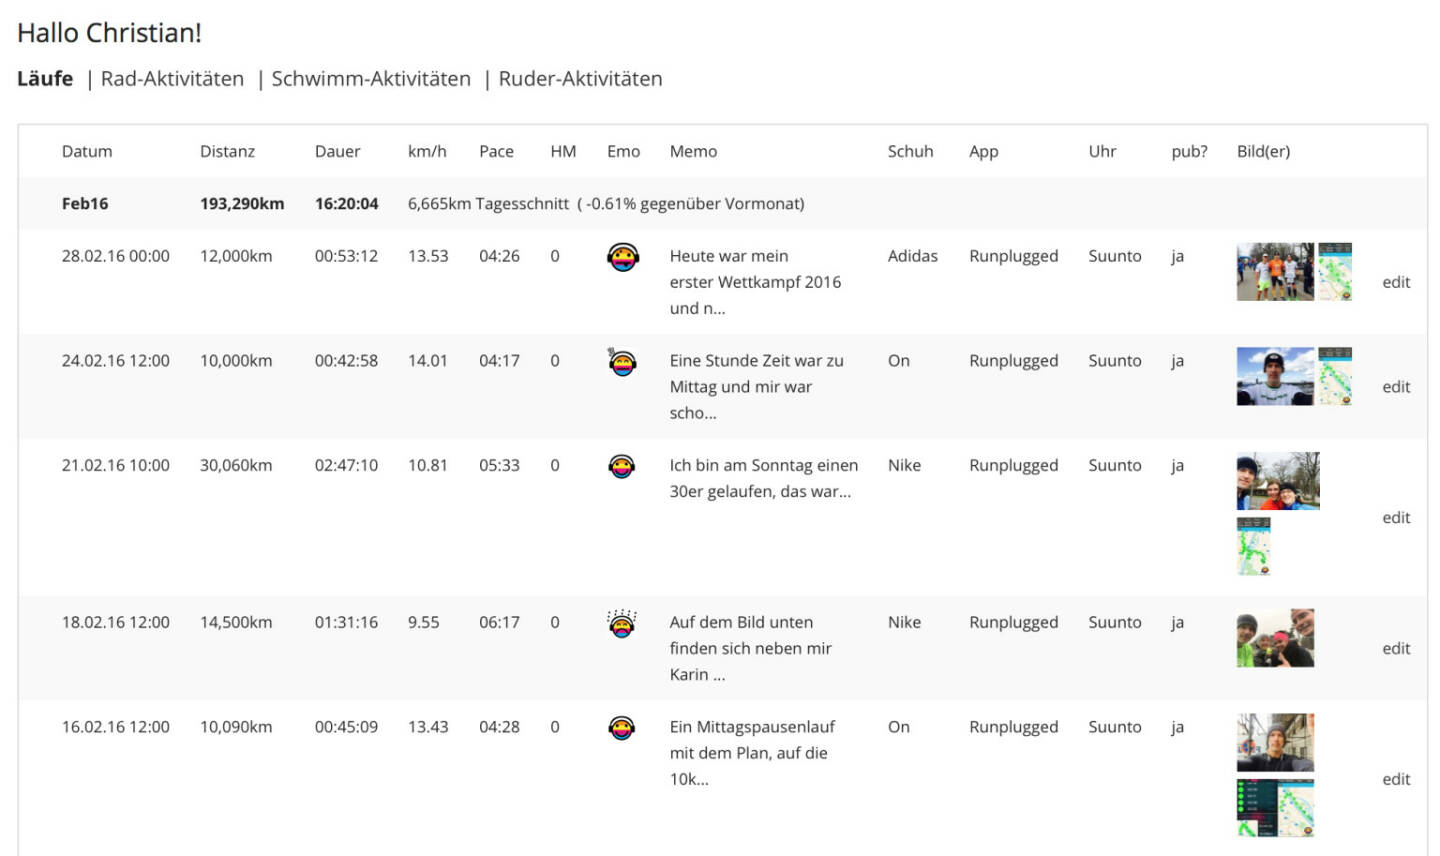
Task: Open selfie photo of the 24.02.16 run
Action: pyautogui.click(x=1275, y=376)
